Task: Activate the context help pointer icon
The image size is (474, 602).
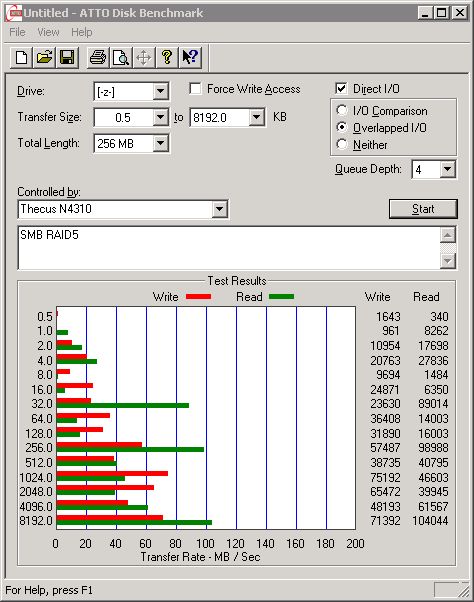Action: (x=190, y=58)
